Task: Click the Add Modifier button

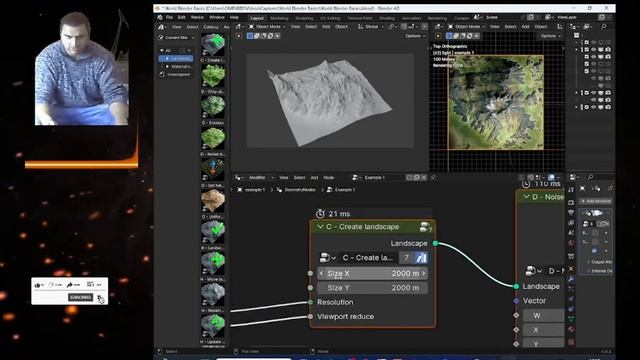Action: (x=596, y=201)
